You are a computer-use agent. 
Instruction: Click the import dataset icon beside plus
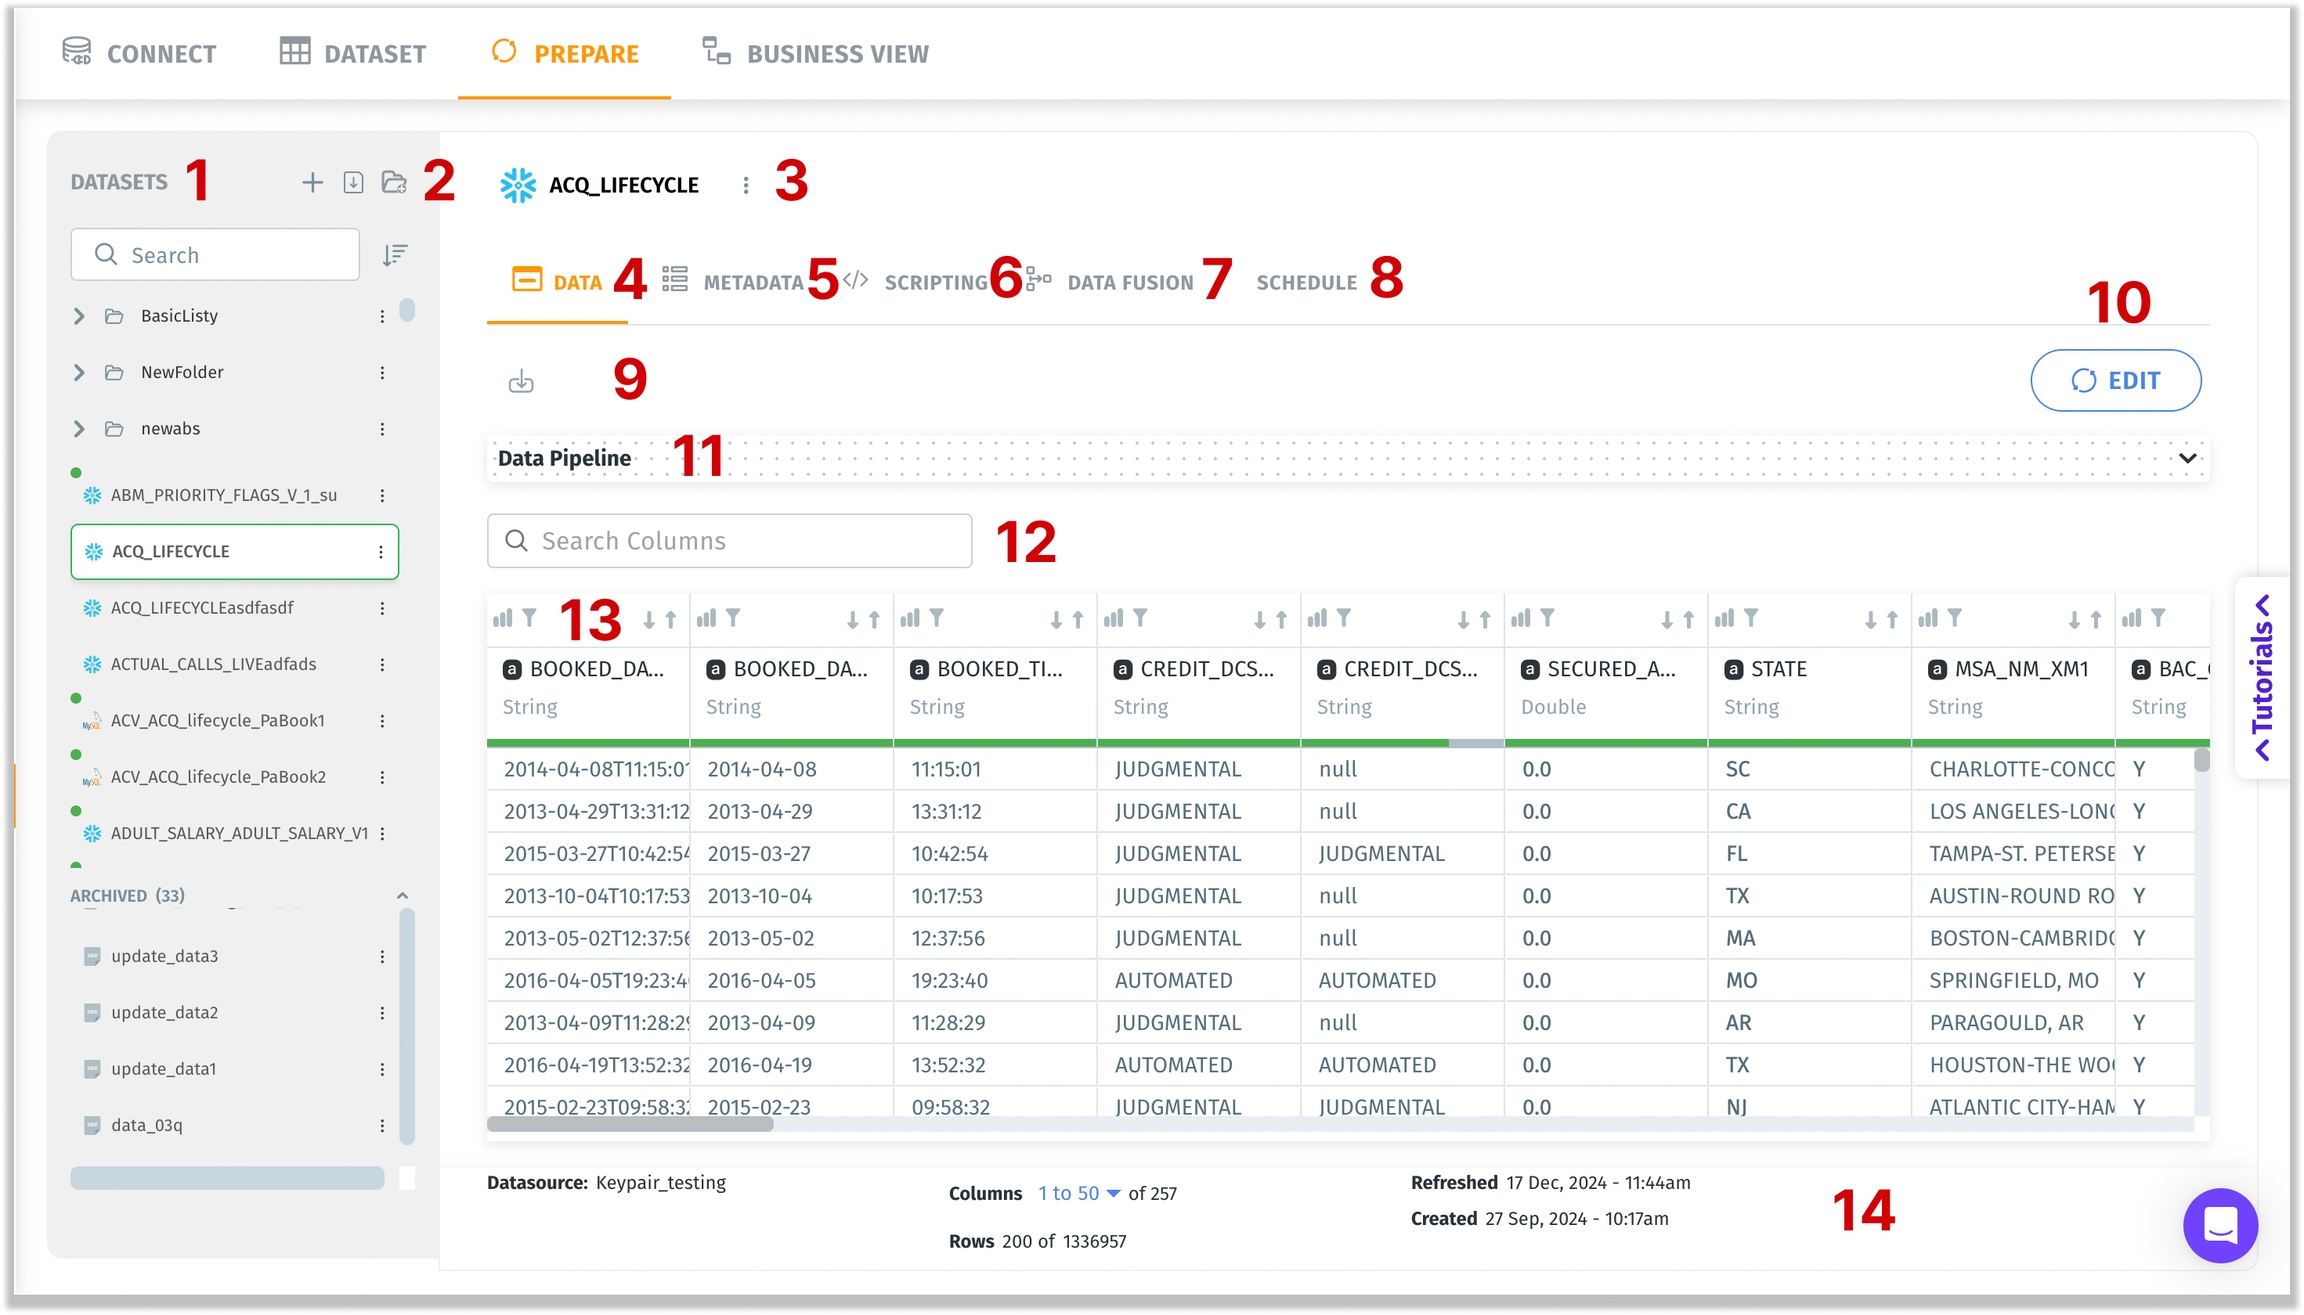[353, 182]
